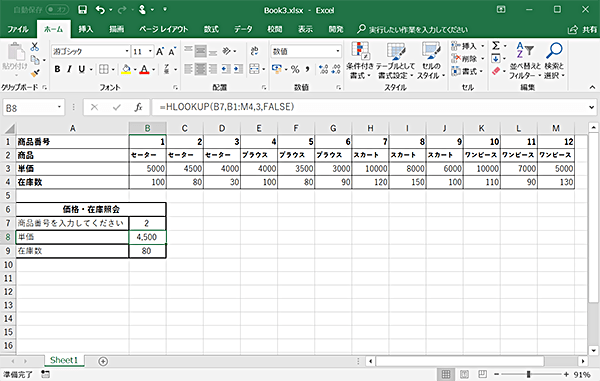Open the font name dropdown
This screenshot has width=600, height=381.
click(127, 51)
